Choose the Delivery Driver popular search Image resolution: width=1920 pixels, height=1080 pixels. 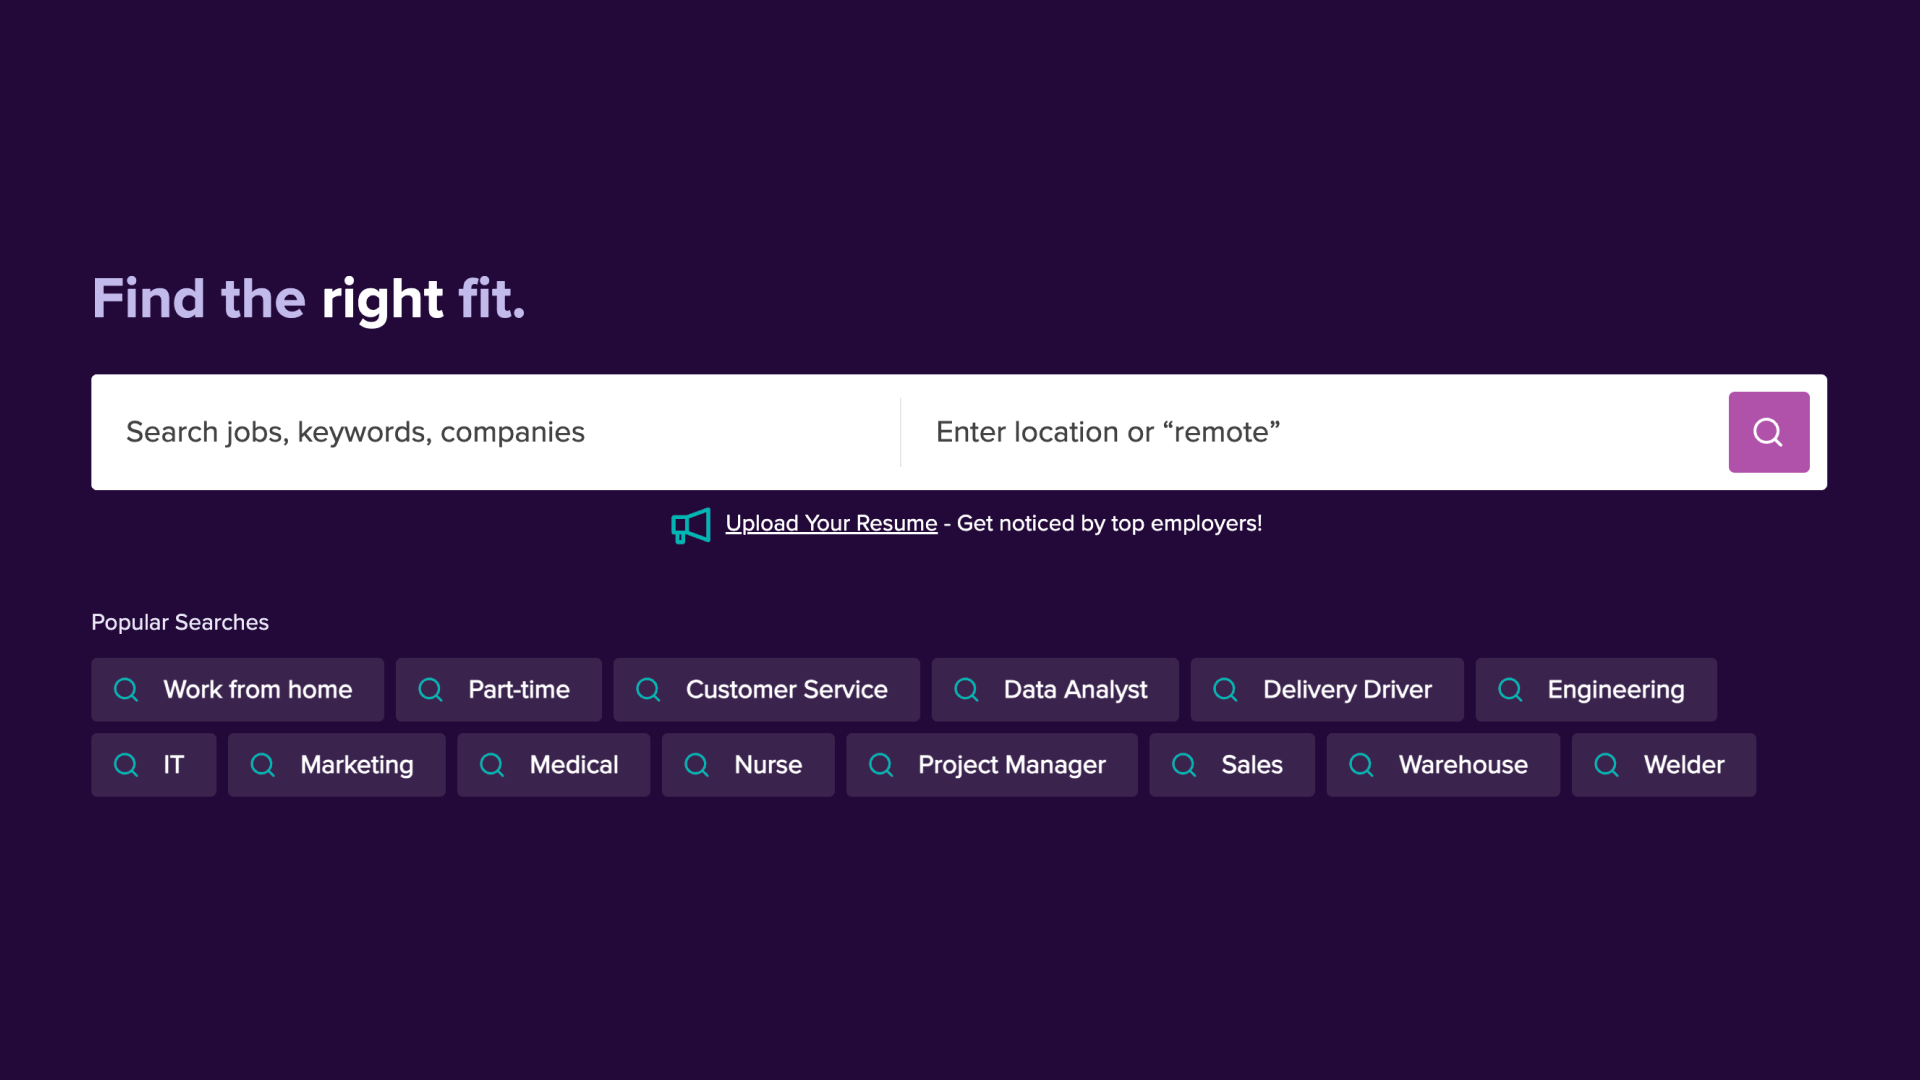(x=1327, y=690)
